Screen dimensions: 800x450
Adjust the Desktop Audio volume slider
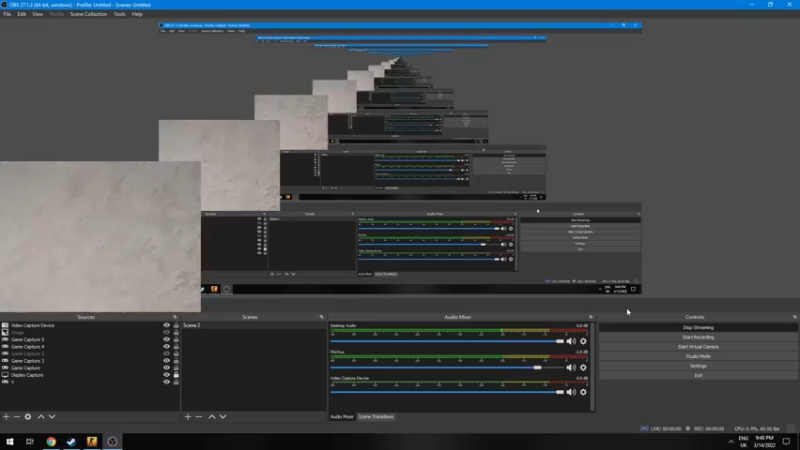click(x=447, y=341)
